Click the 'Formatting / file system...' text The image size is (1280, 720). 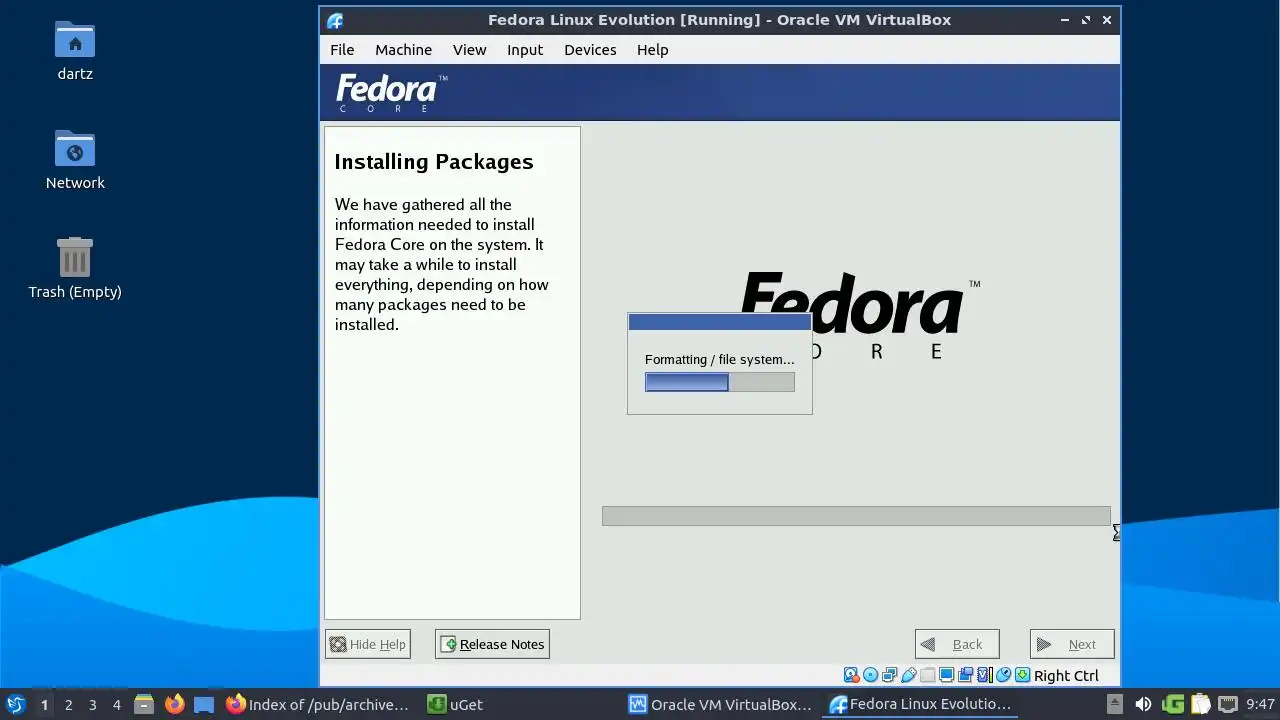point(720,359)
